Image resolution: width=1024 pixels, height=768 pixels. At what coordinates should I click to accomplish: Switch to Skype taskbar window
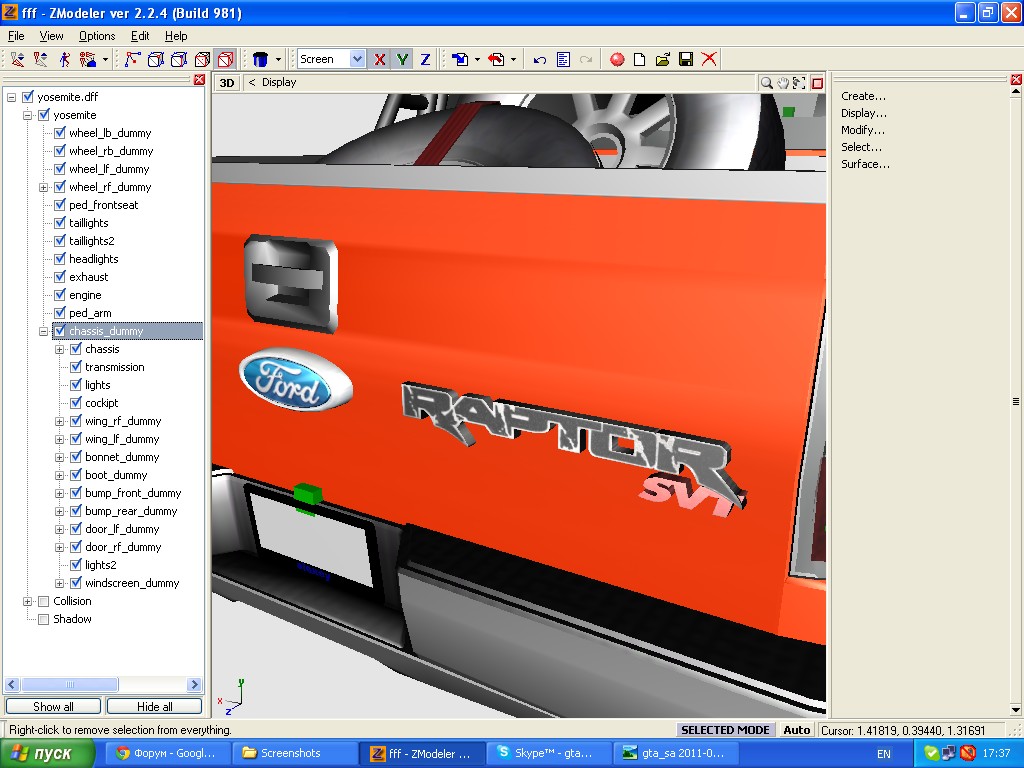(x=550, y=754)
